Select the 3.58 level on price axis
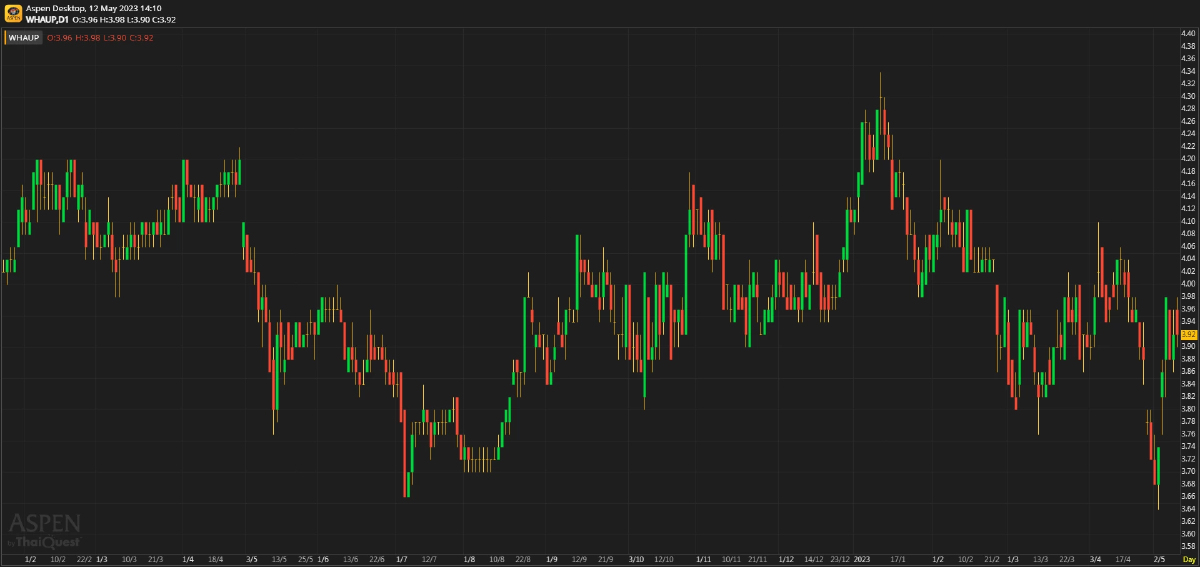Viewport: 1200px width, 567px height. click(1188, 546)
